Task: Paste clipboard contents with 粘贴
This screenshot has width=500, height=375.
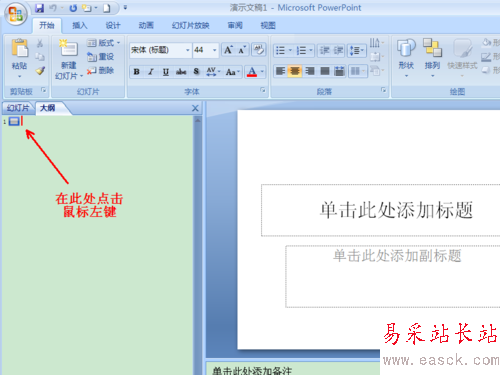Action: 20,58
